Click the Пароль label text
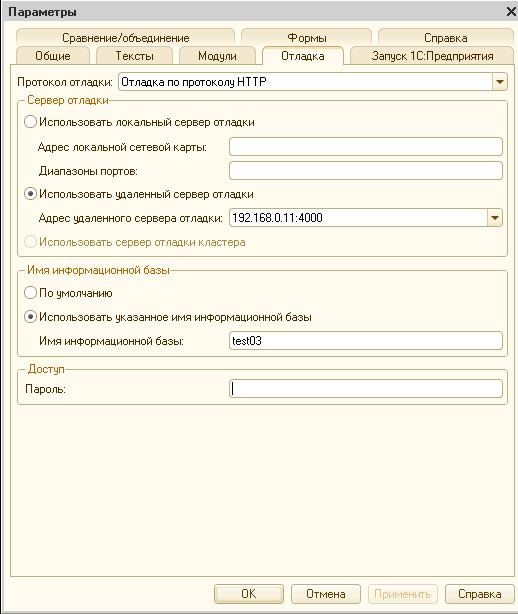 click(x=45, y=389)
